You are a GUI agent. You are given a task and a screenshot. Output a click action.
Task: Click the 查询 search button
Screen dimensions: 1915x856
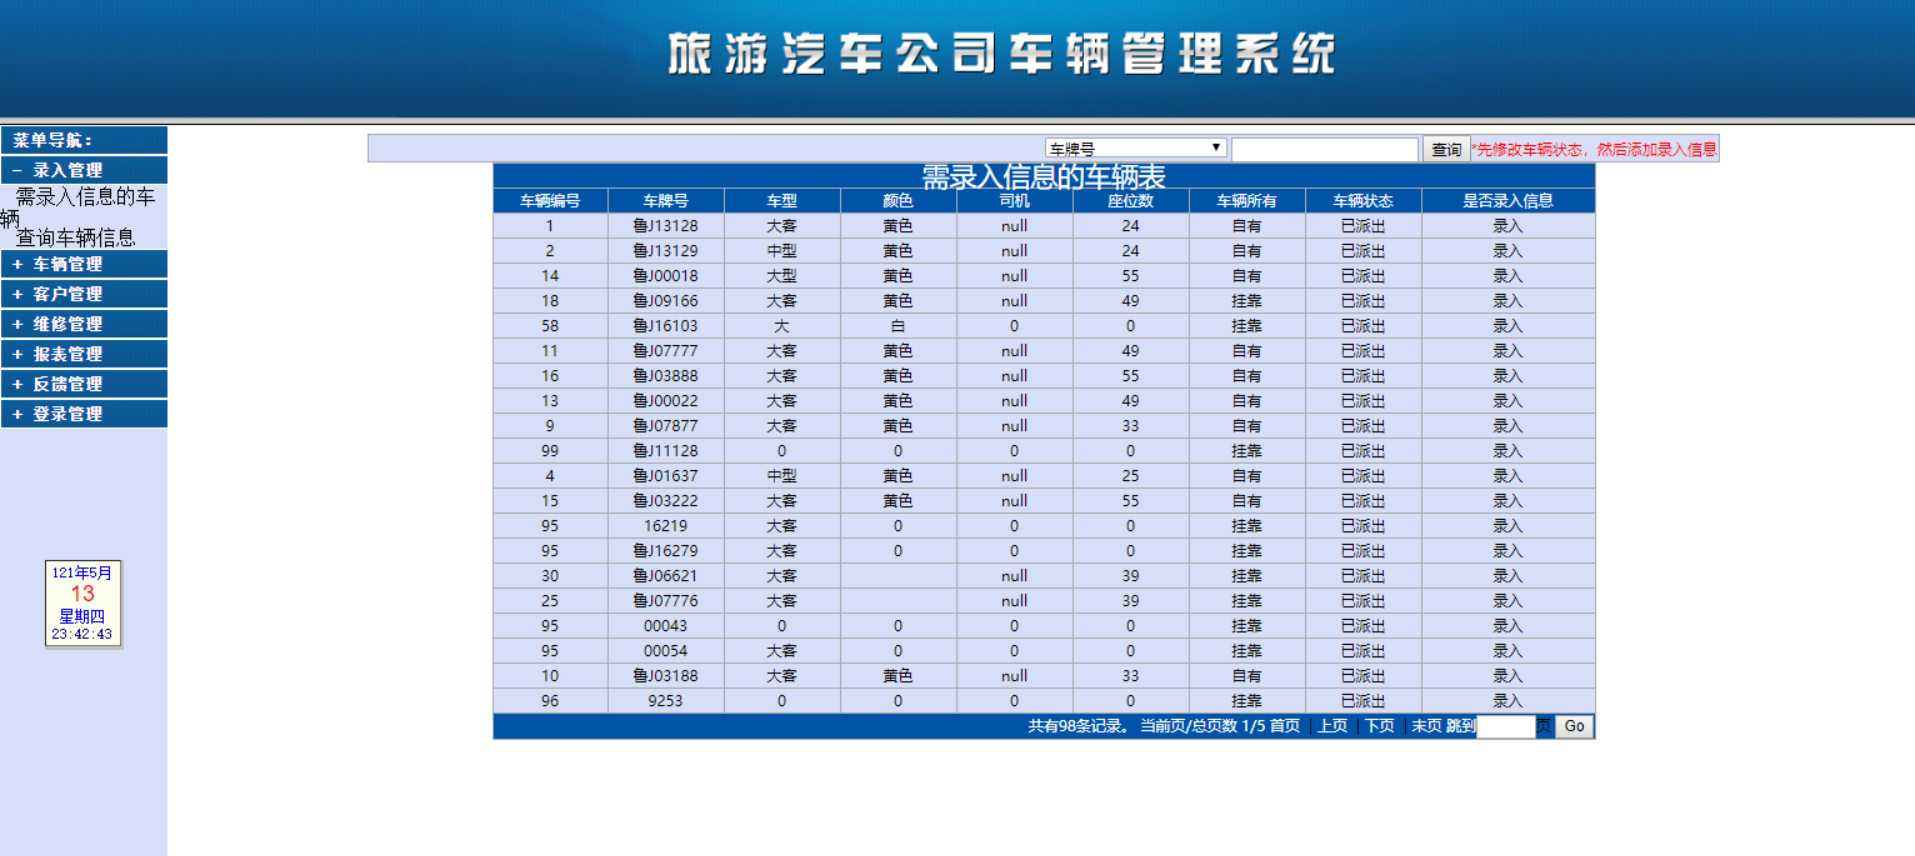tap(1446, 149)
